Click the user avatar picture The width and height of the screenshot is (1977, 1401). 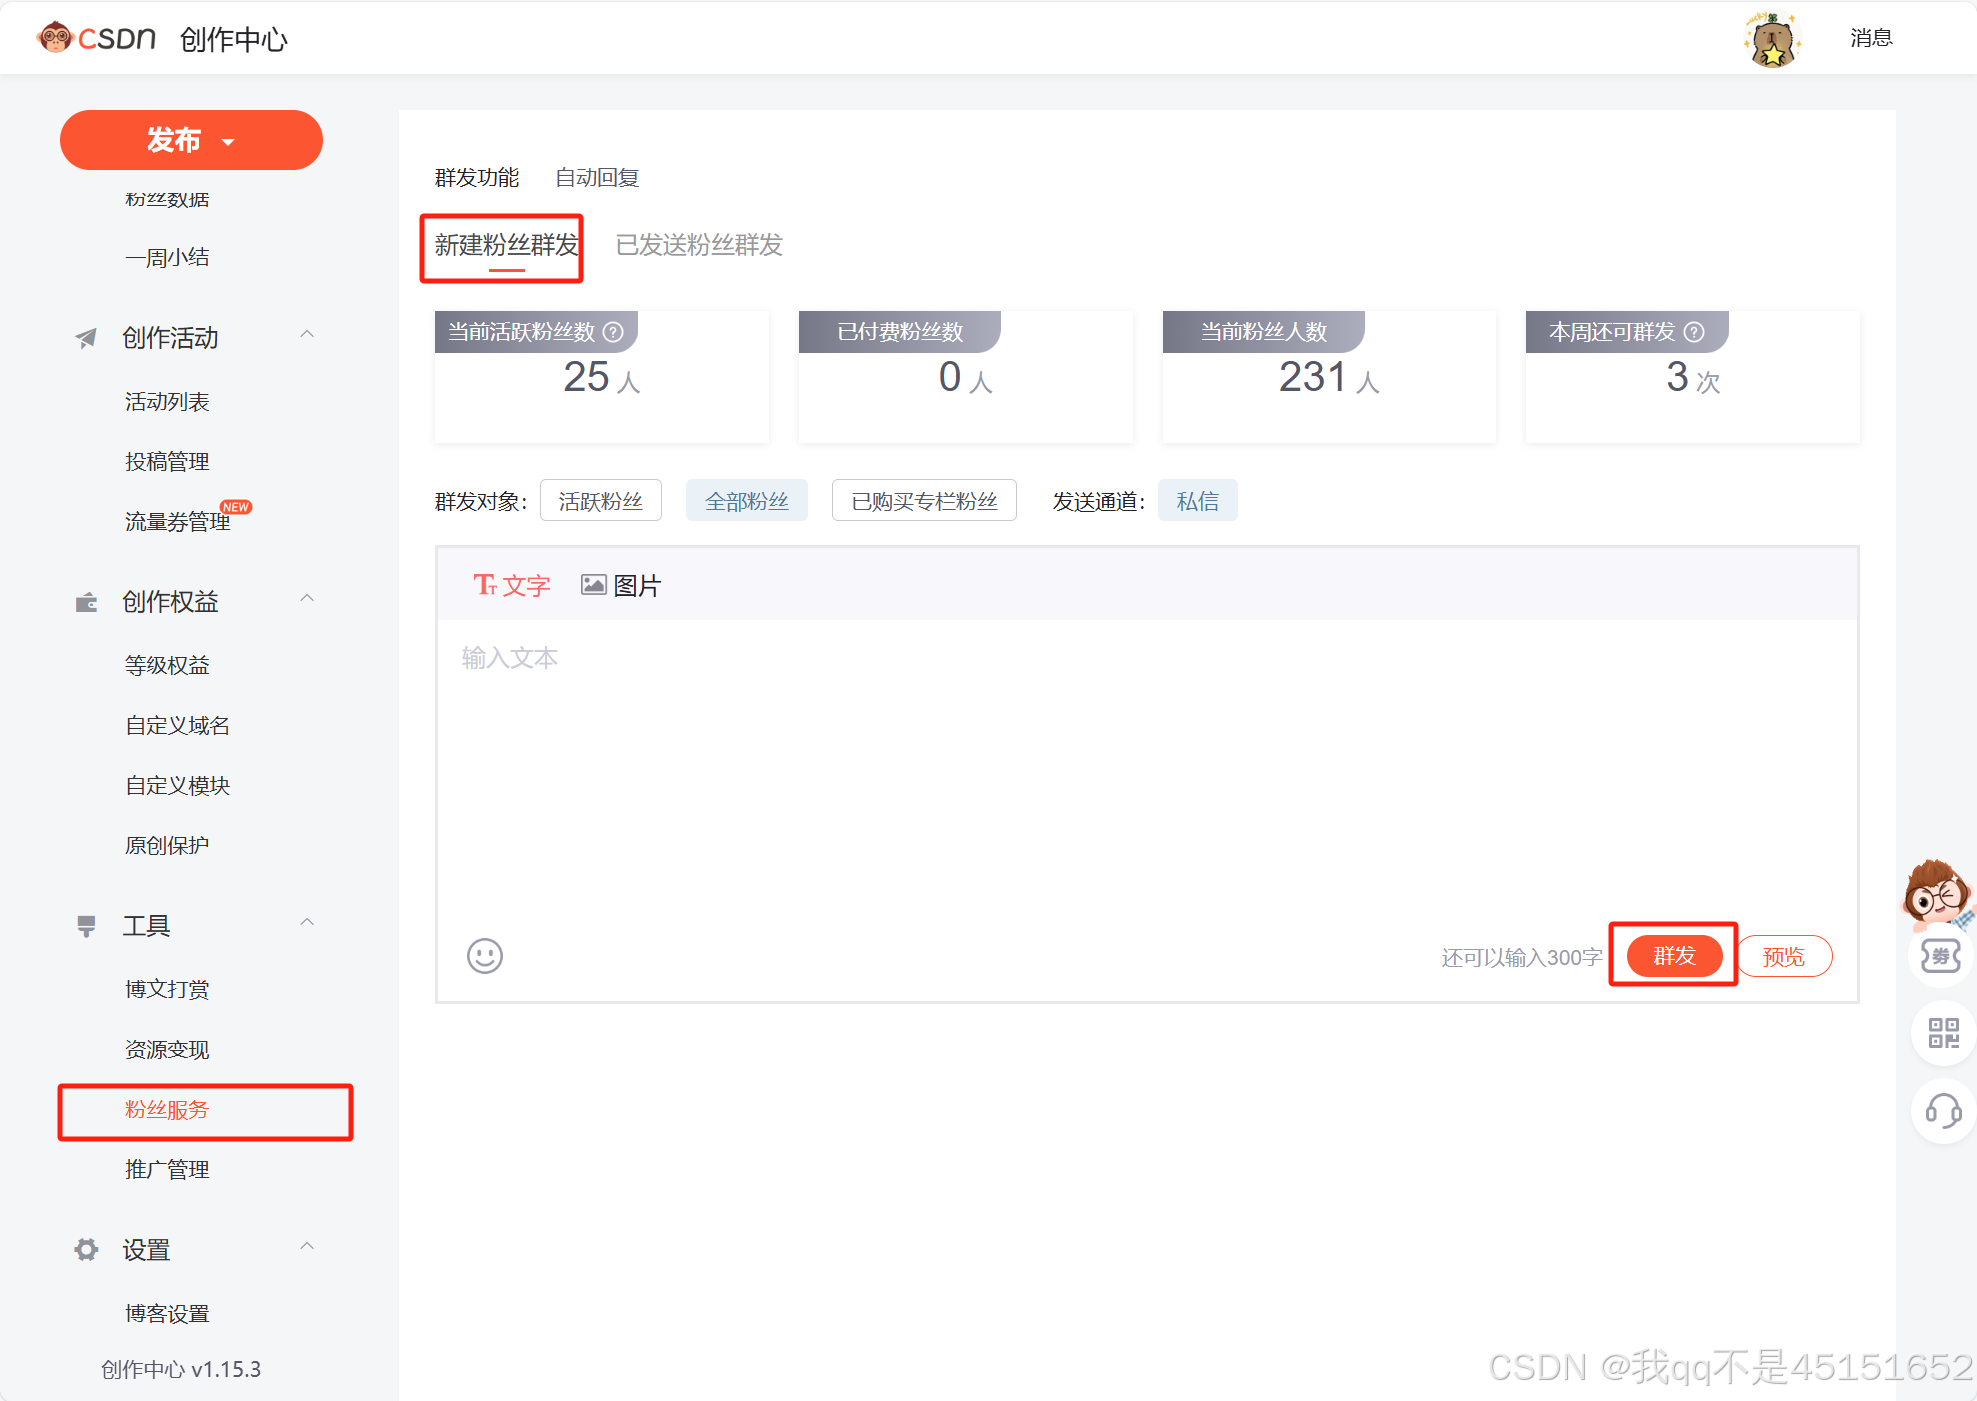click(x=1772, y=40)
